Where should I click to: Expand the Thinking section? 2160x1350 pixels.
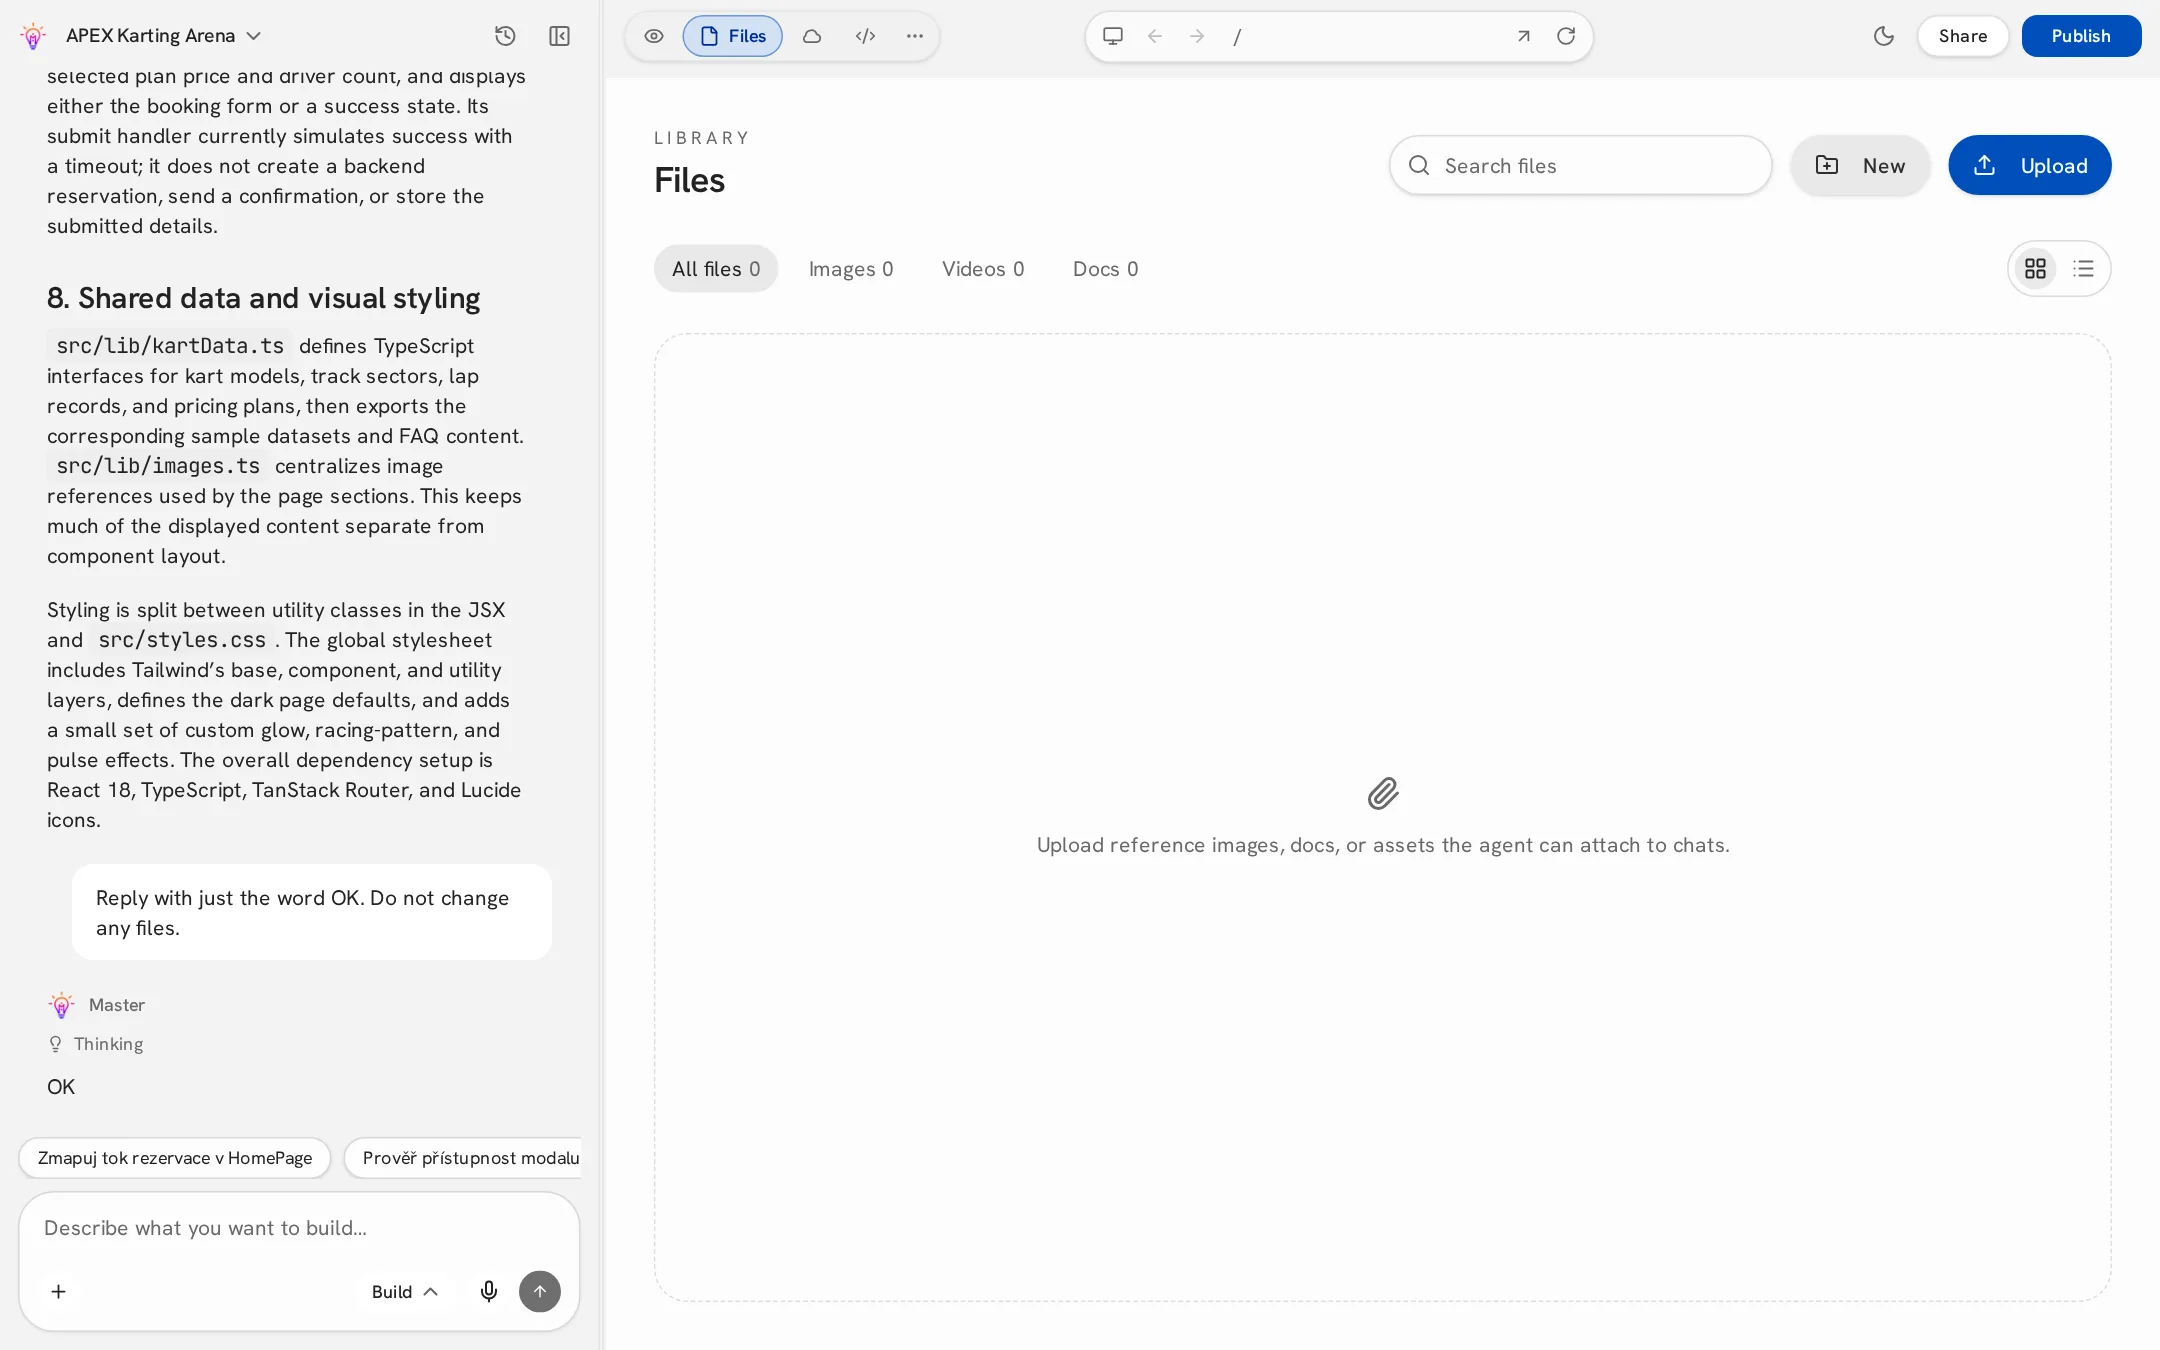point(96,1044)
